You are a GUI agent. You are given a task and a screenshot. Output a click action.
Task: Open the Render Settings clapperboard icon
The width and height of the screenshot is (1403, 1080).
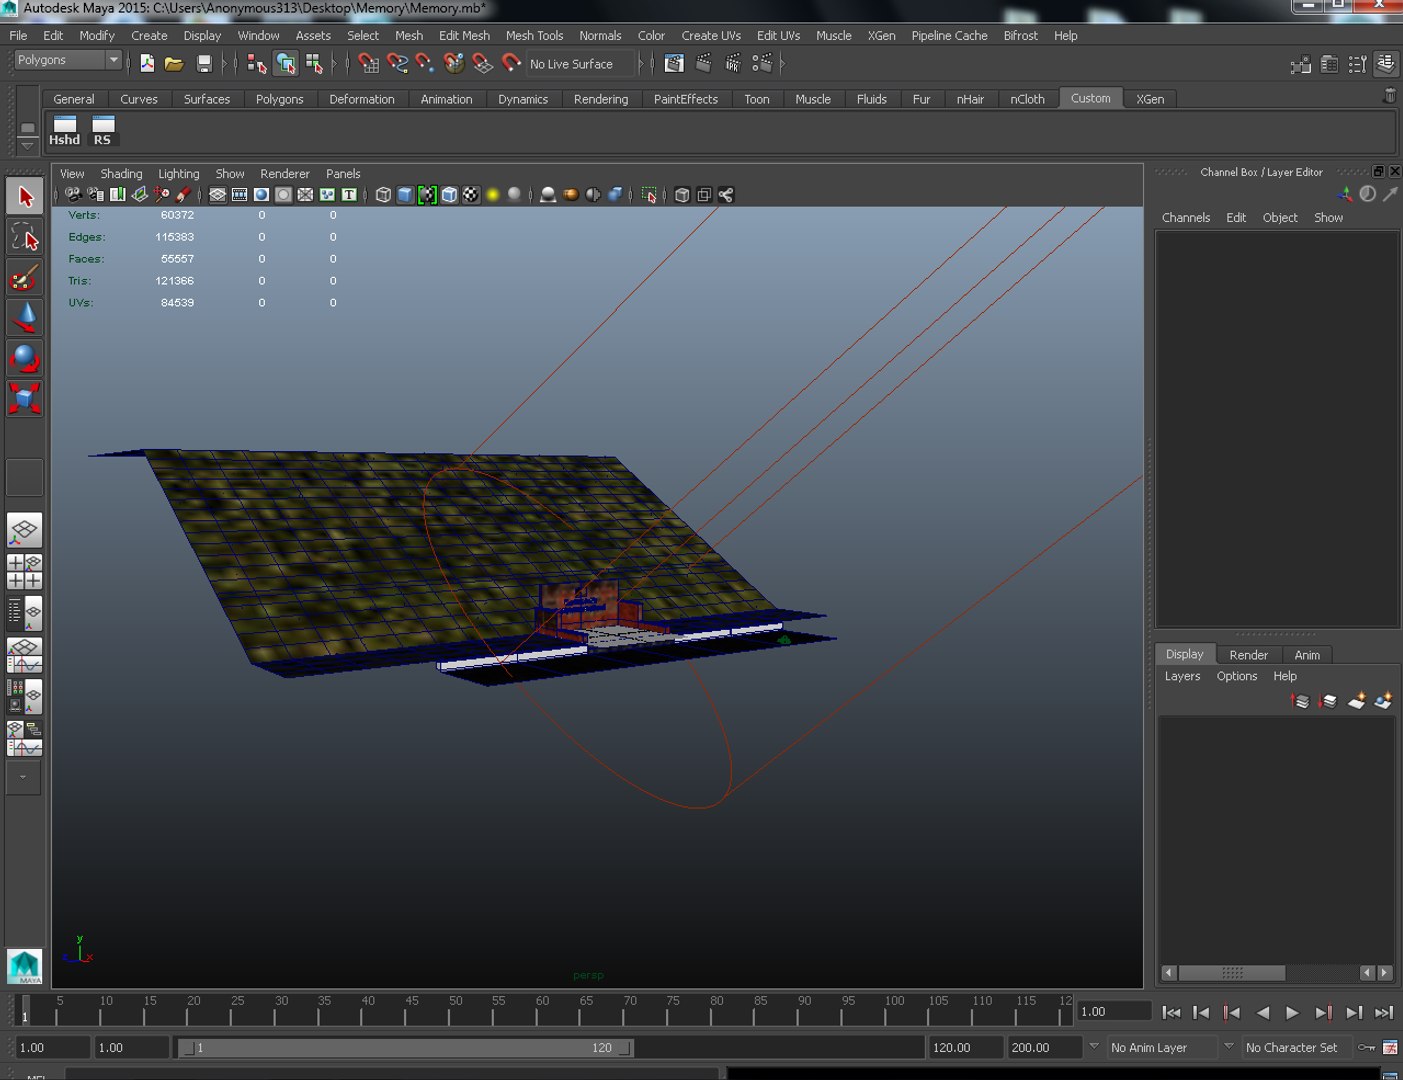pos(762,64)
